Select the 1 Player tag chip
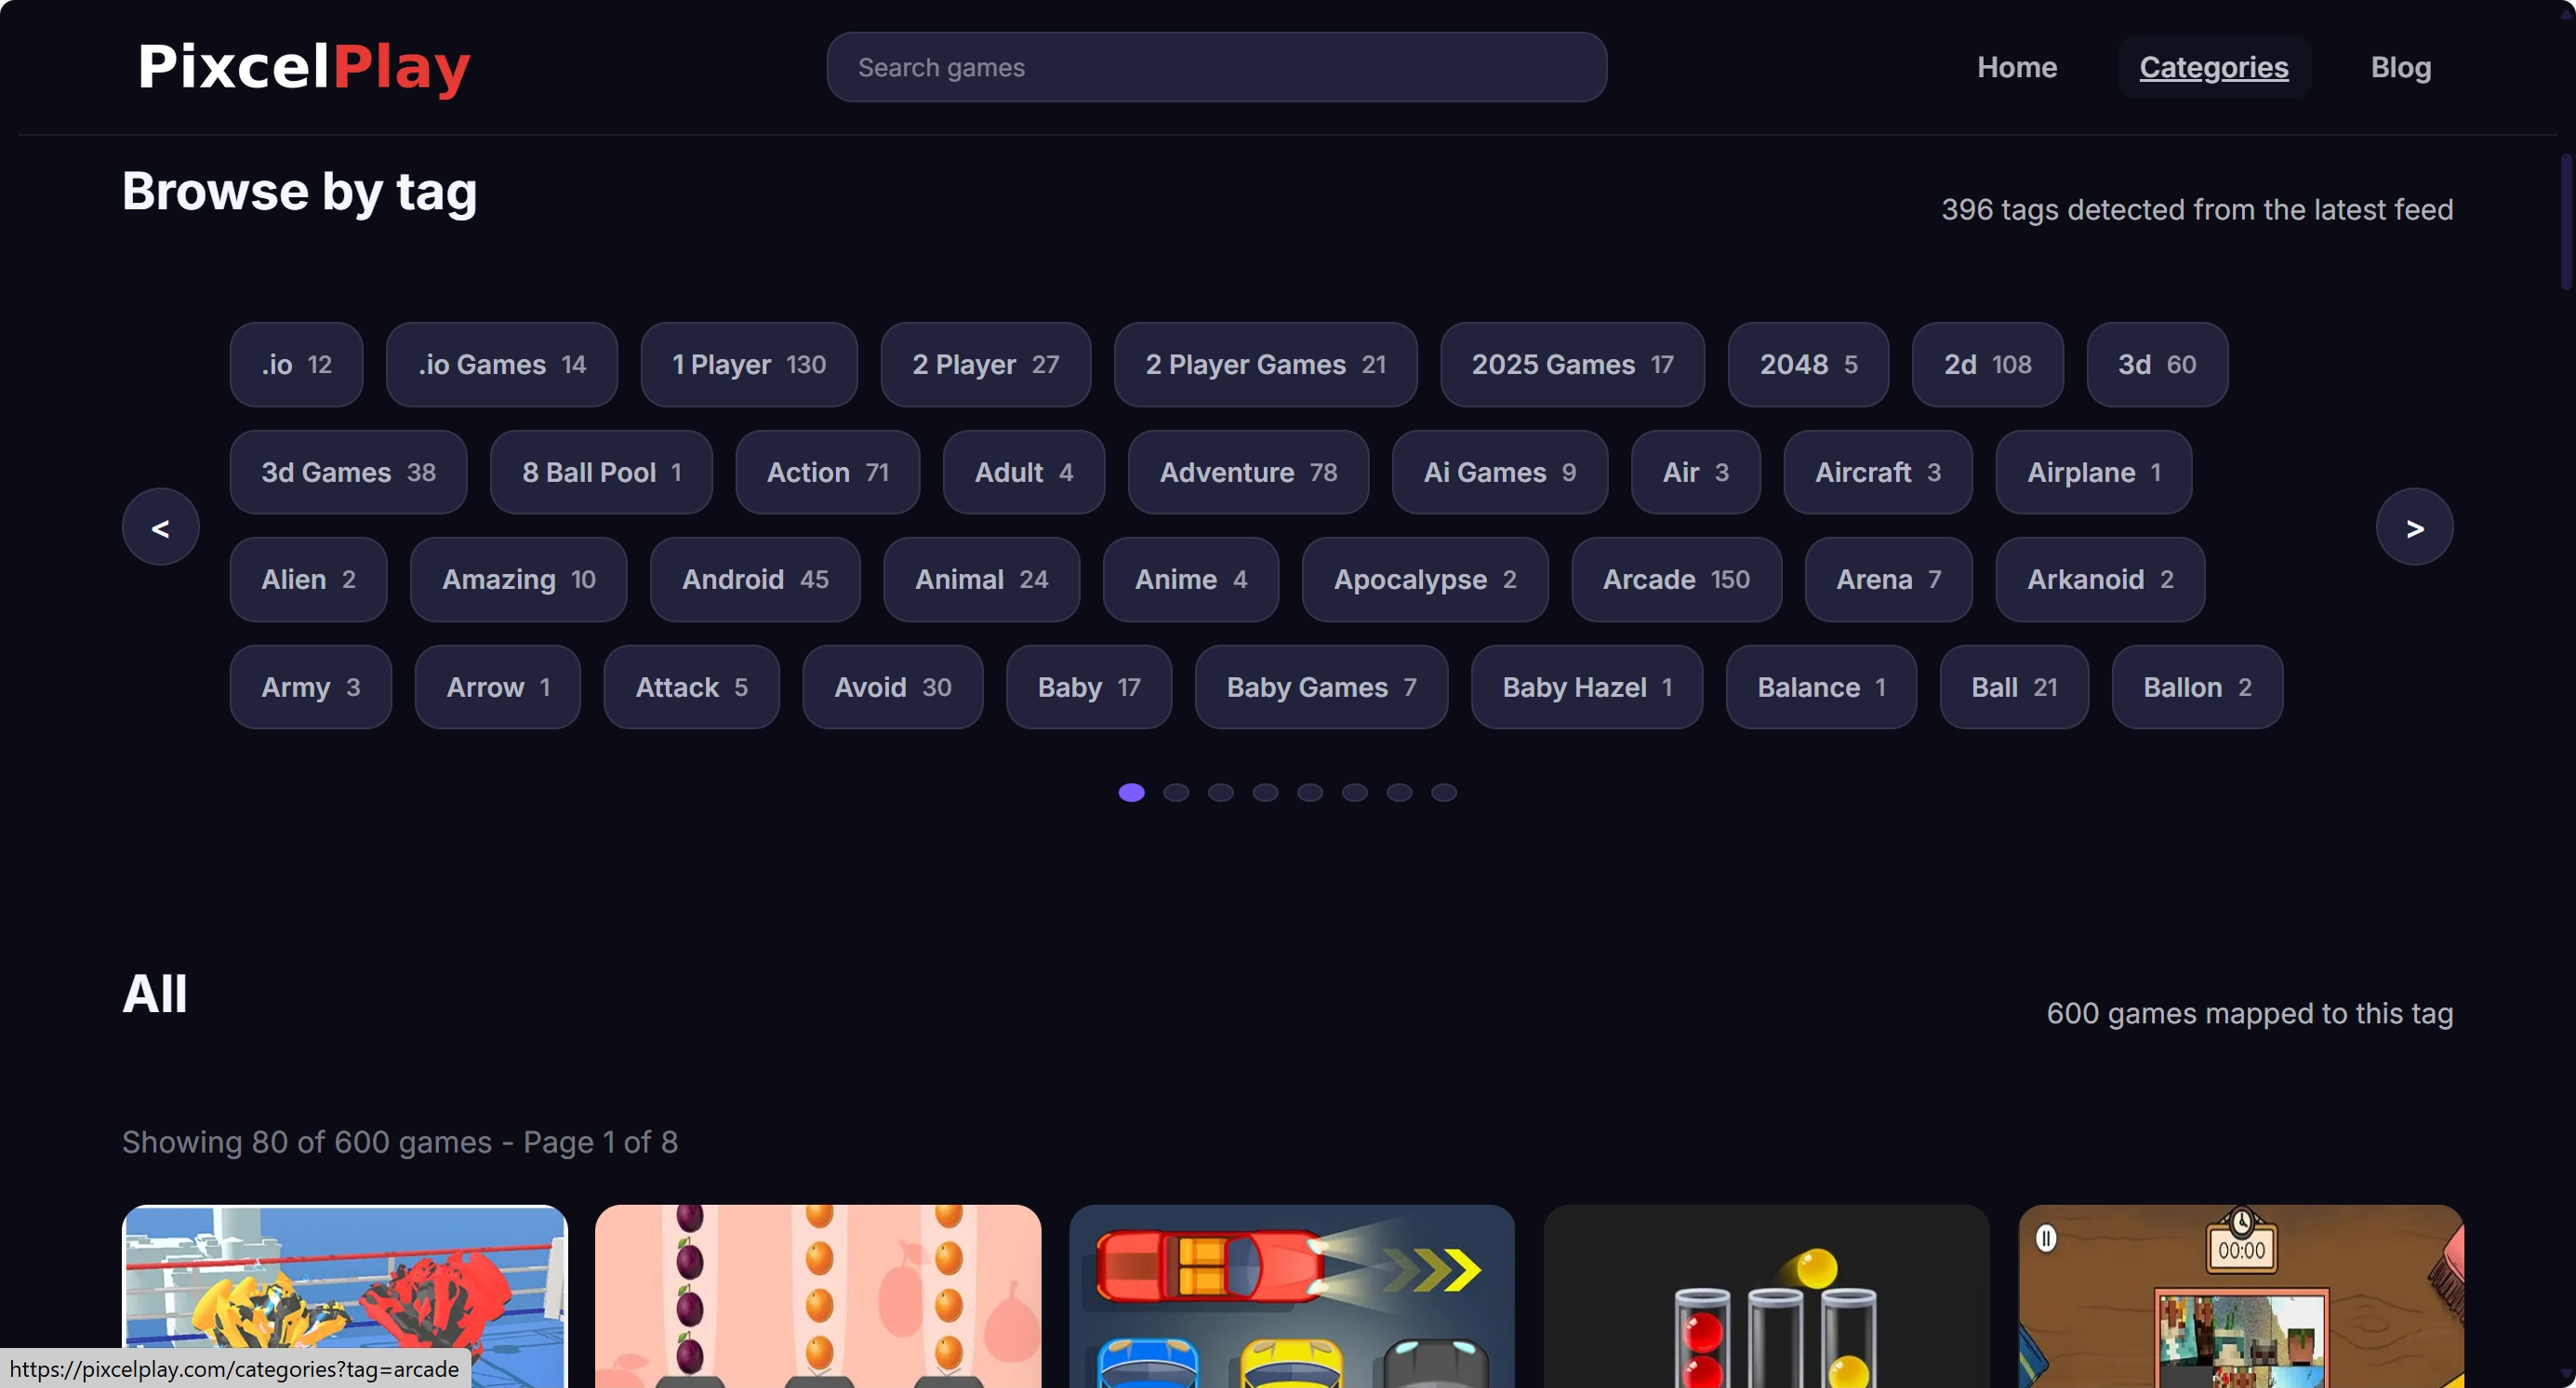 (748, 365)
